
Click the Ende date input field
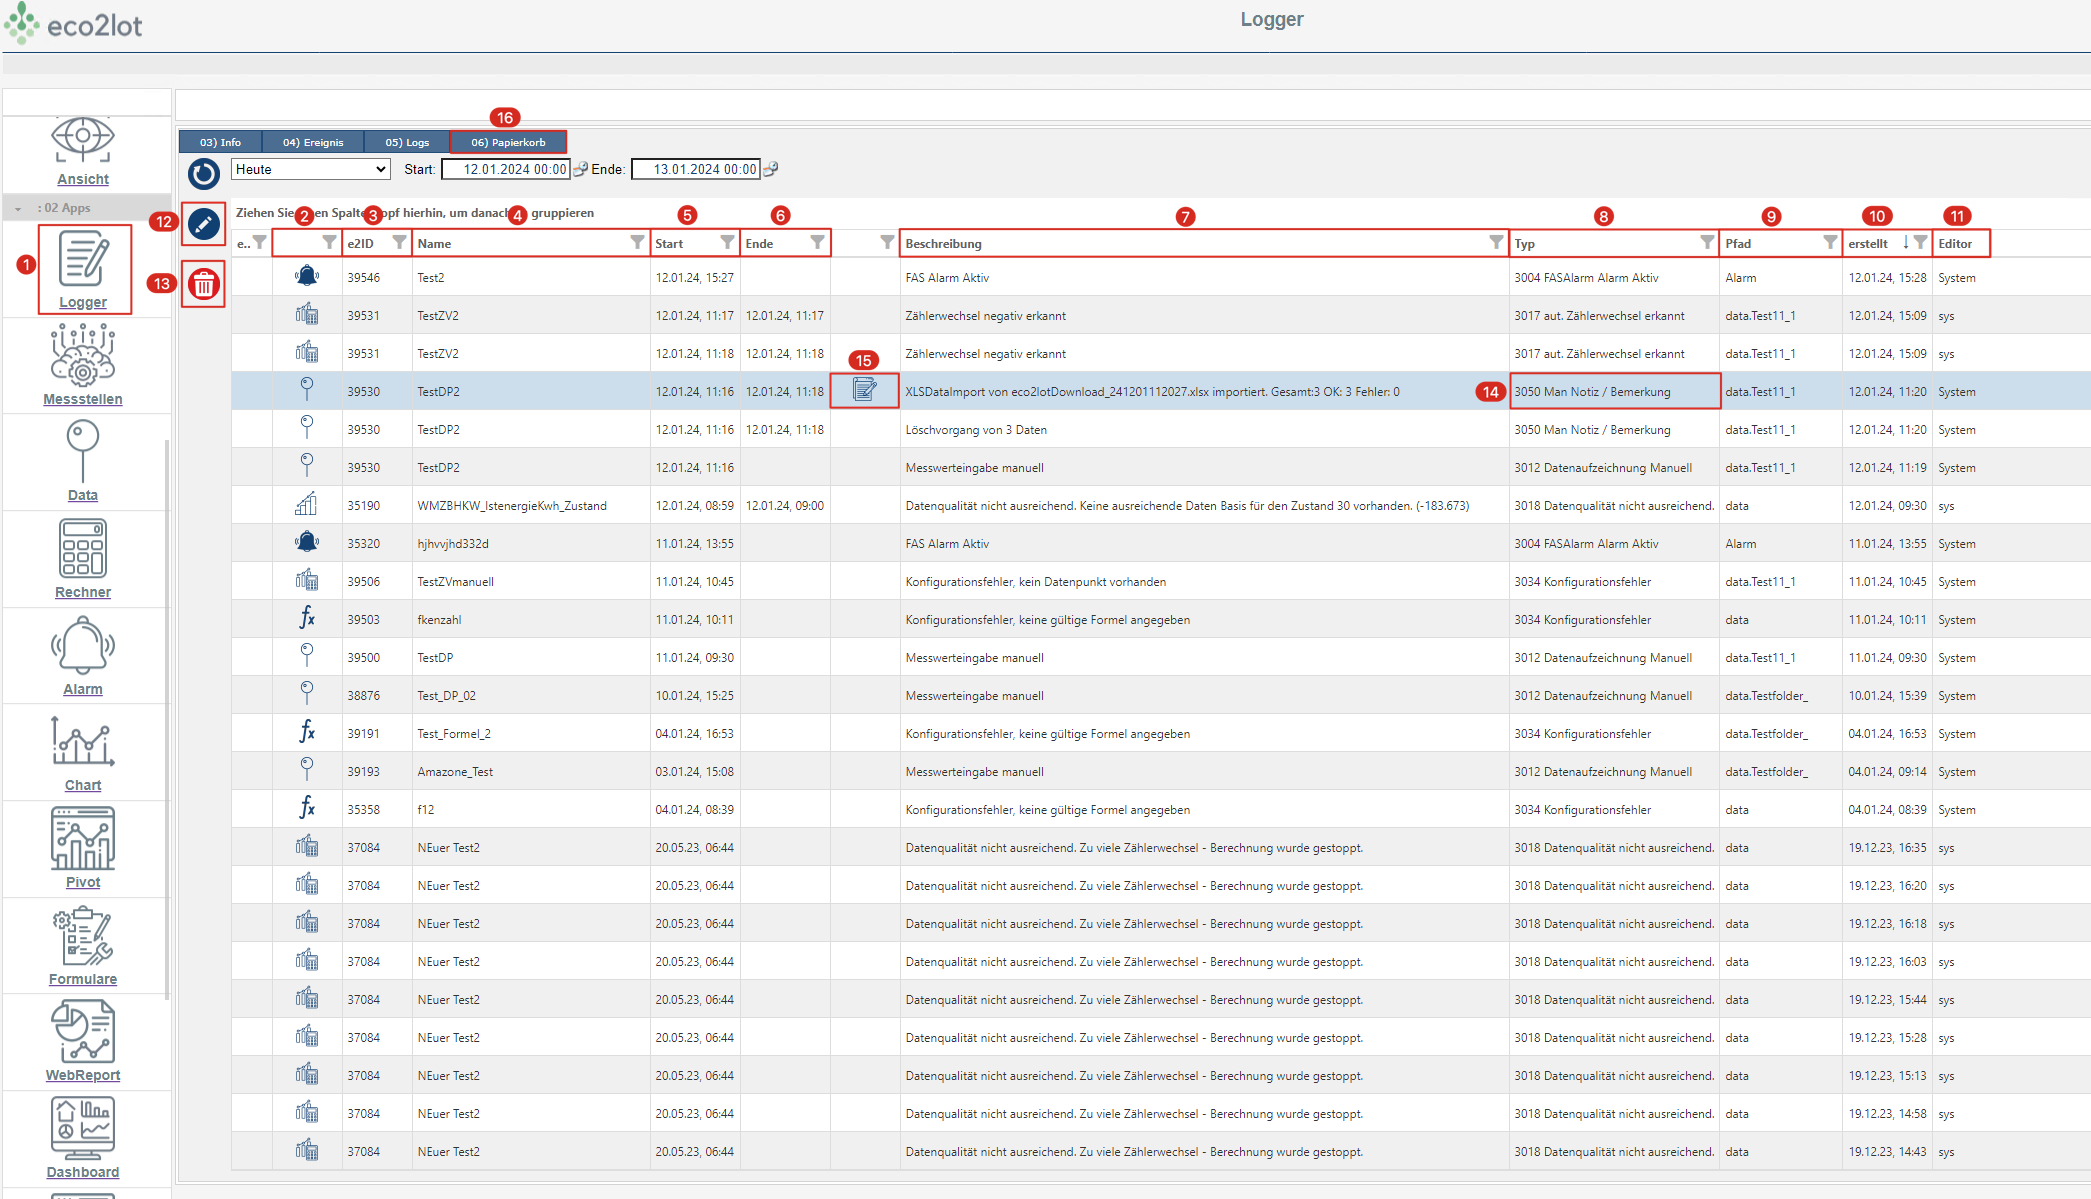coord(696,169)
